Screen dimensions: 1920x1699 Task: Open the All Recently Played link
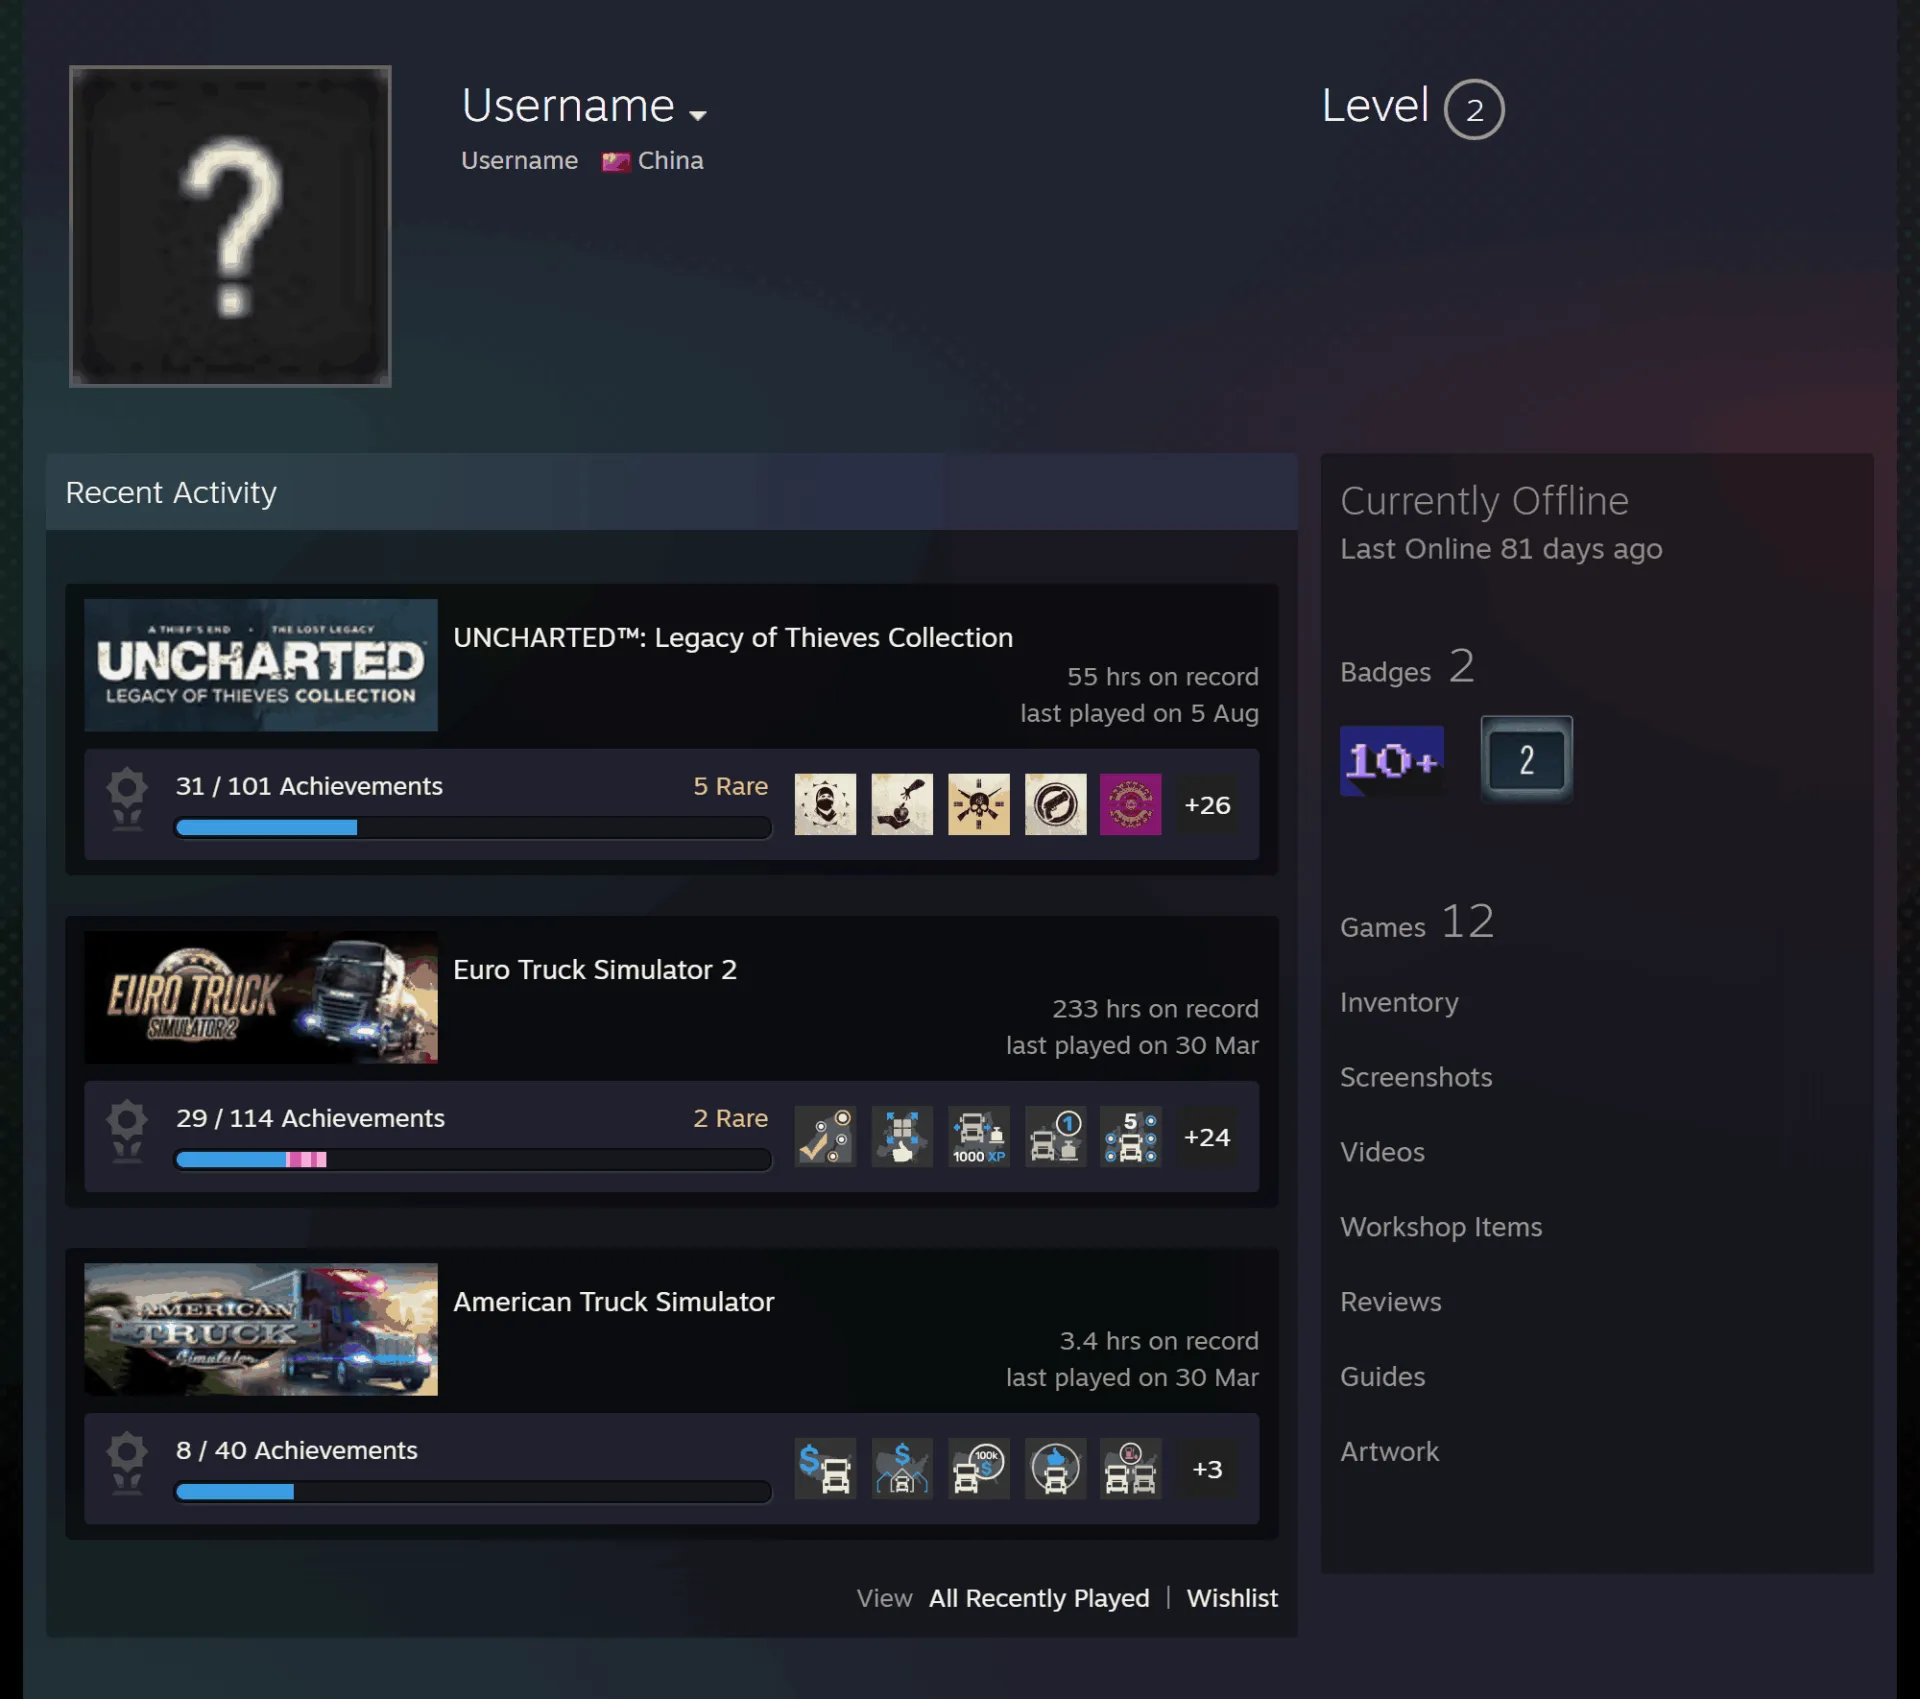click(x=1039, y=1598)
